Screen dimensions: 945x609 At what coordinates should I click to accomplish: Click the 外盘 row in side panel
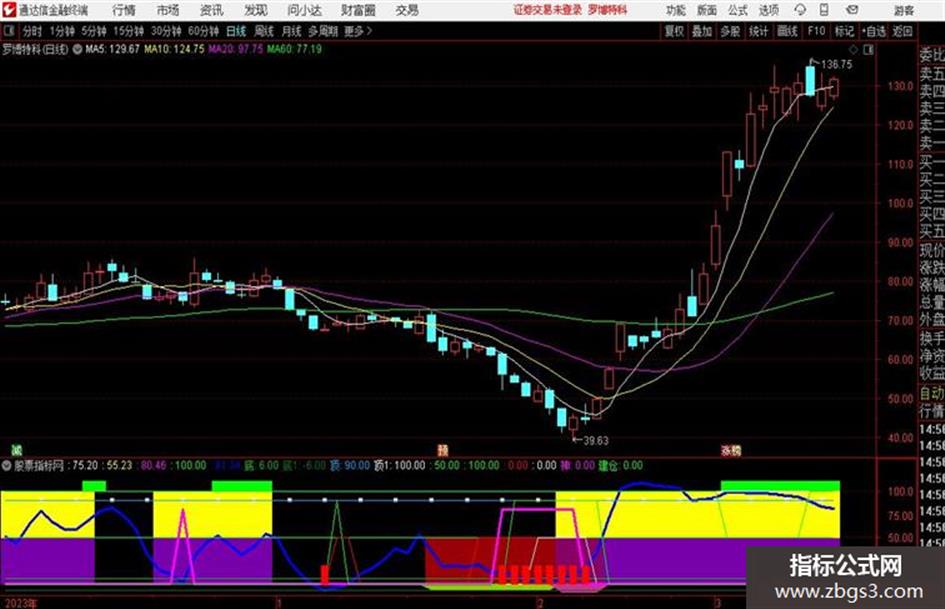(x=932, y=320)
